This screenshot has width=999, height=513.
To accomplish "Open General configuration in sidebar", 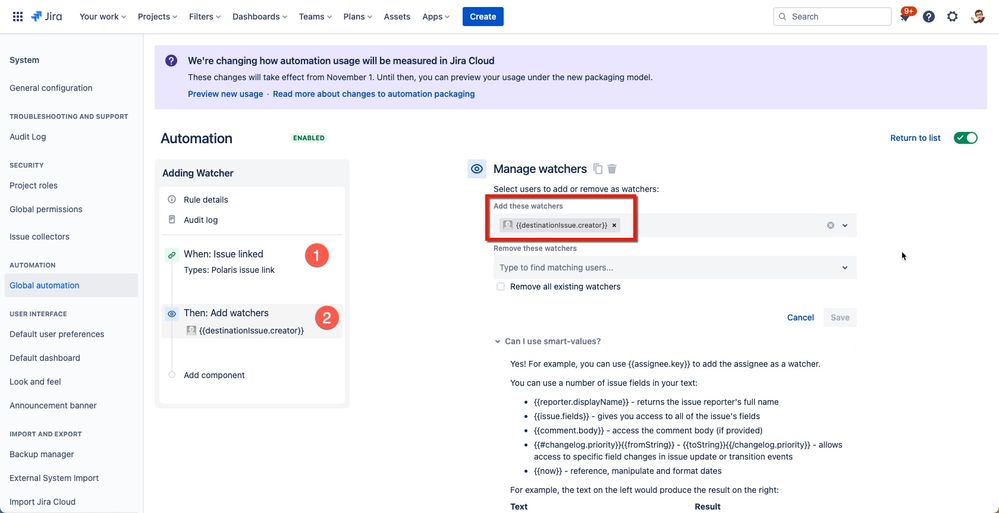I will (x=51, y=88).
